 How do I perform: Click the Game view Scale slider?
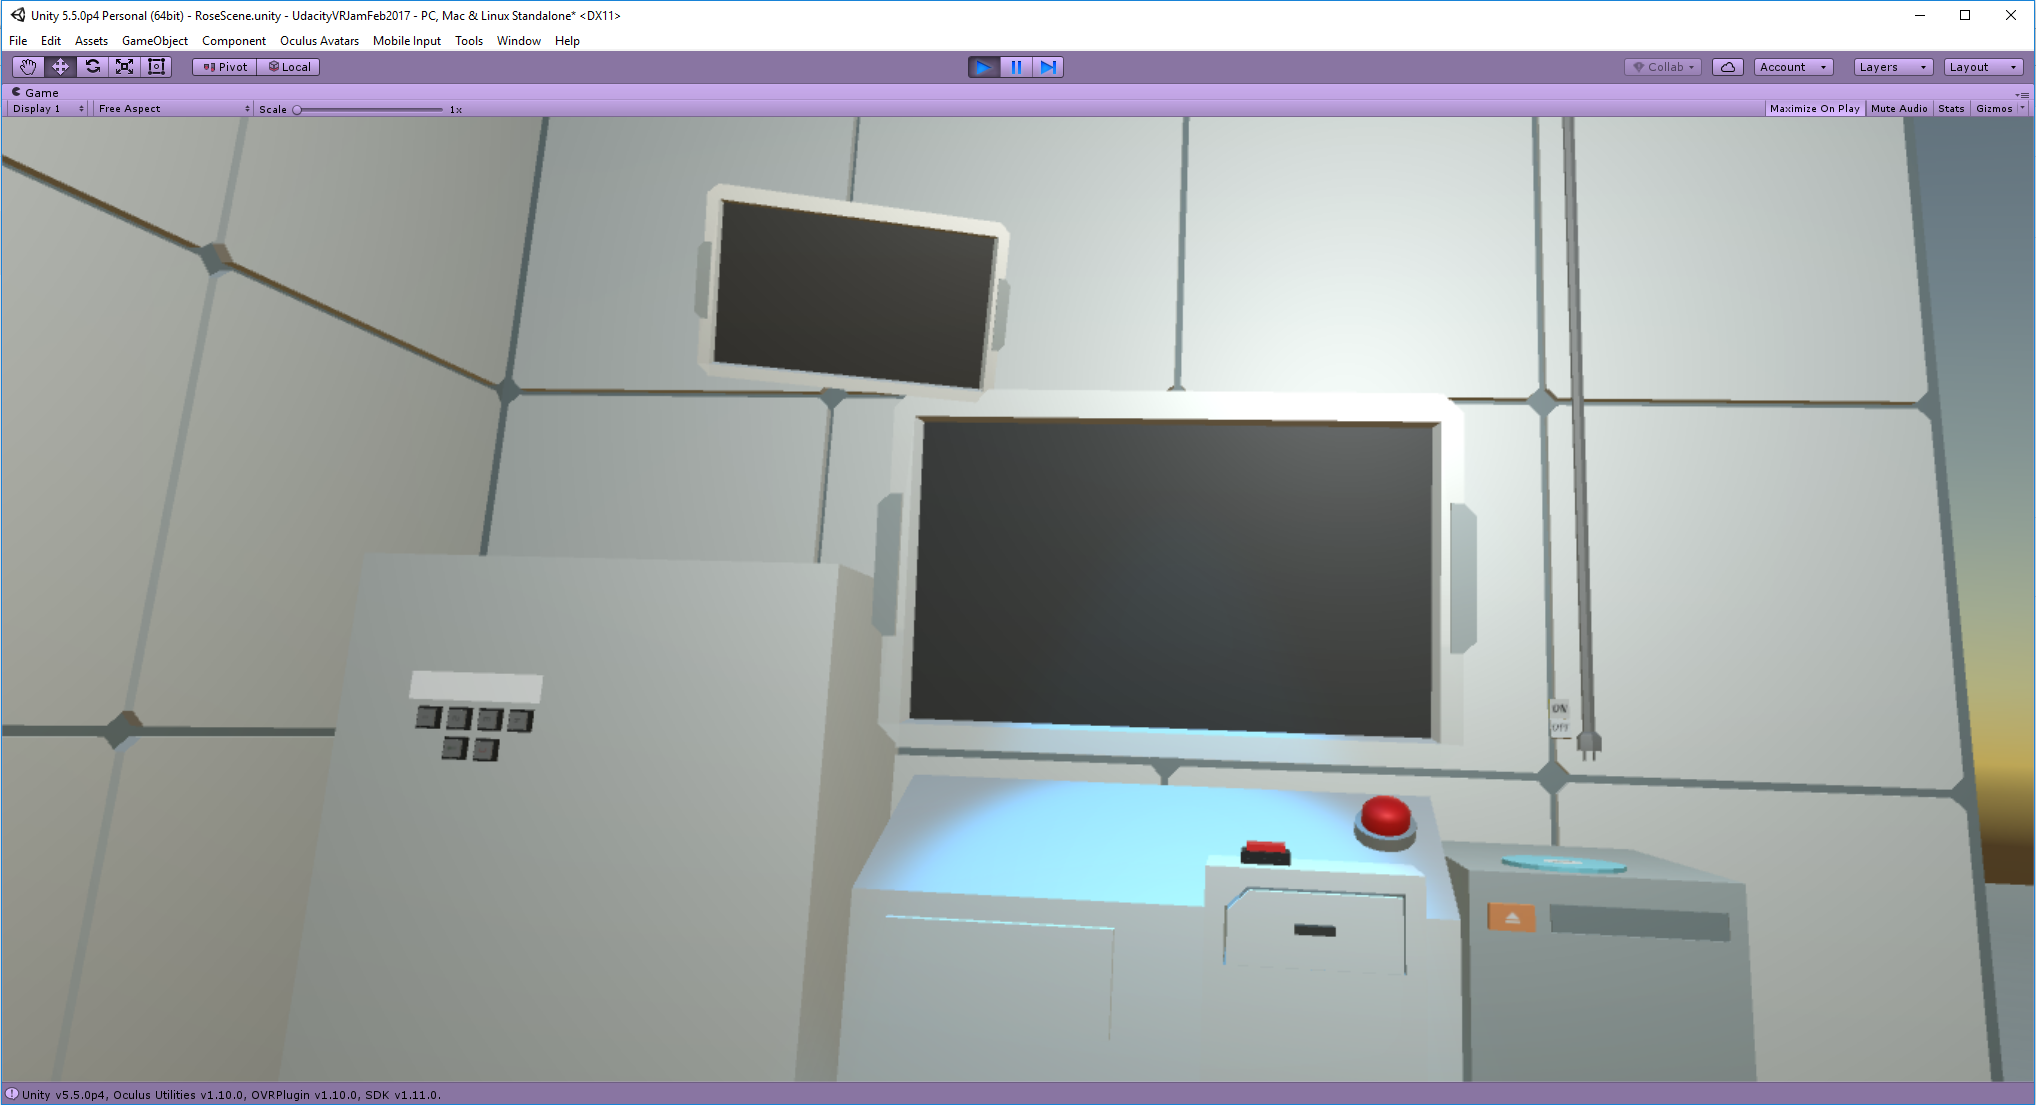[x=369, y=109]
